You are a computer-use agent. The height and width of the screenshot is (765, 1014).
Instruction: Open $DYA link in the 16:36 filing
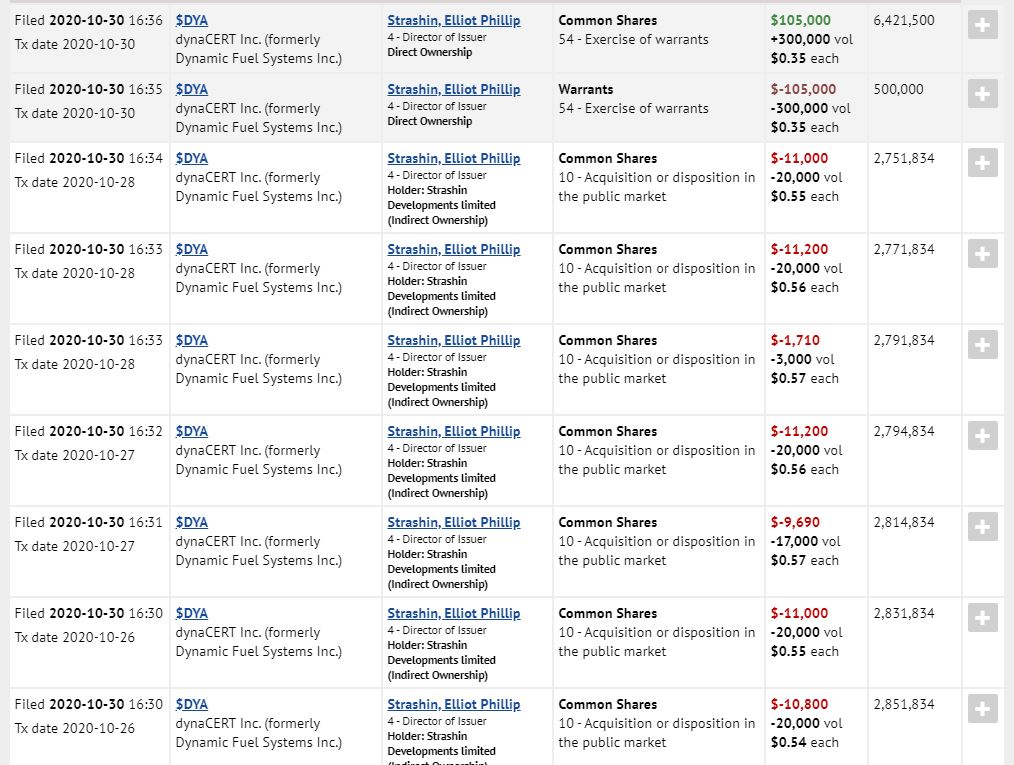tap(192, 20)
